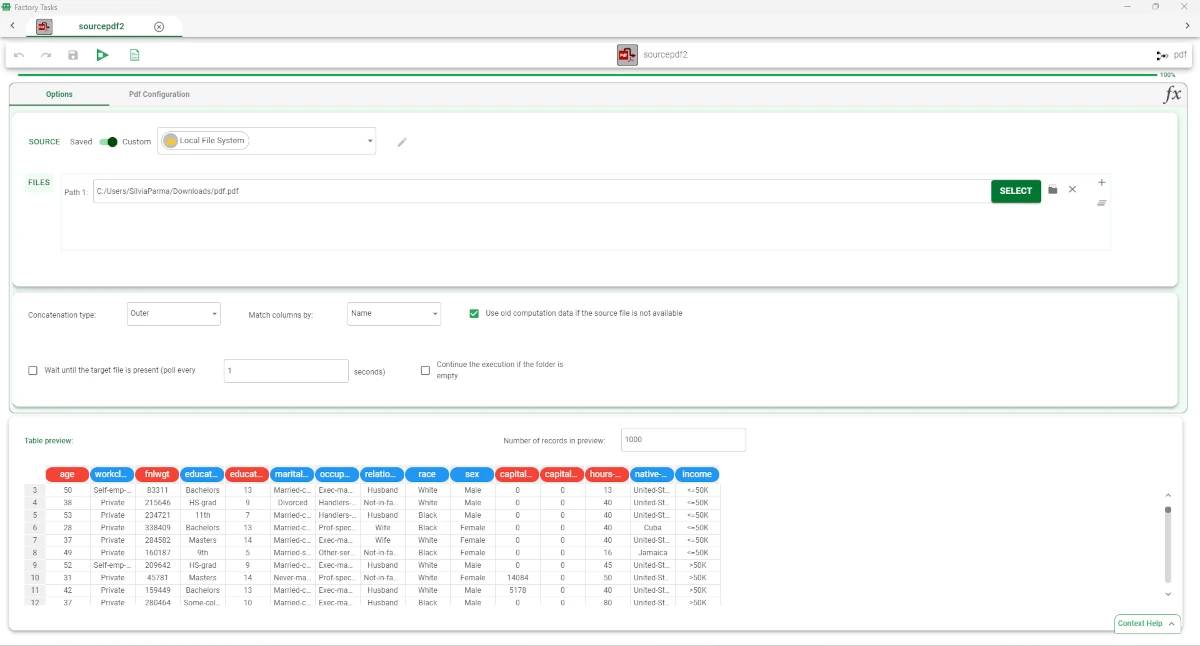The width and height of the screenshot is (1200, 646).
Task: Click the cell showing Cuba
Action: (x=652, y=528)
